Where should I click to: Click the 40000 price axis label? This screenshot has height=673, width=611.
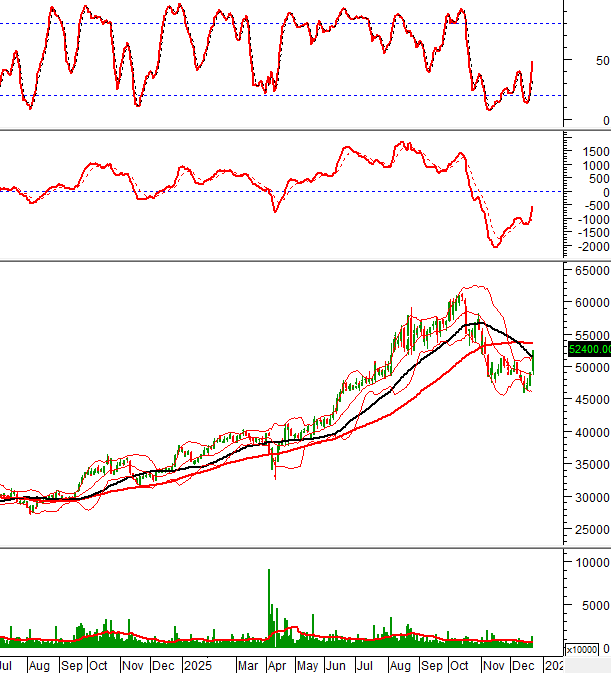[591, 433]
